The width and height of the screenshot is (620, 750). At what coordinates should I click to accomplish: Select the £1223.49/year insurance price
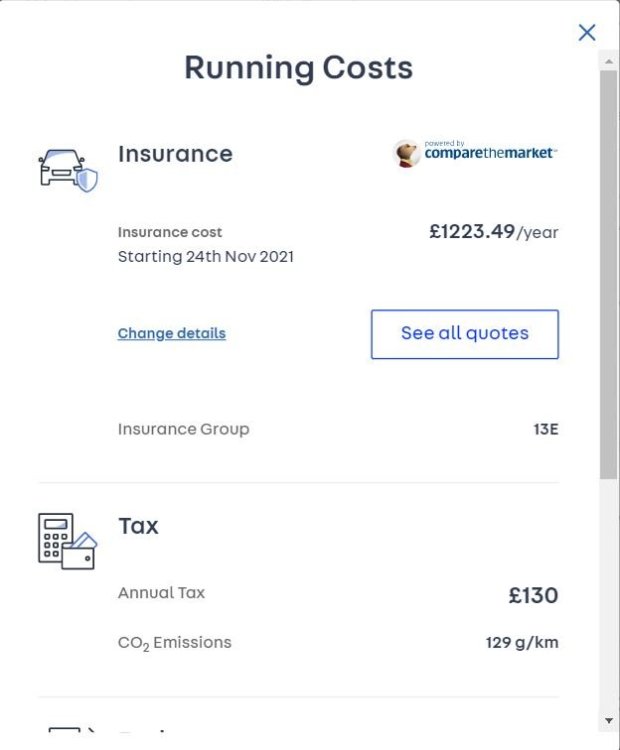click(x=494, y=232)
